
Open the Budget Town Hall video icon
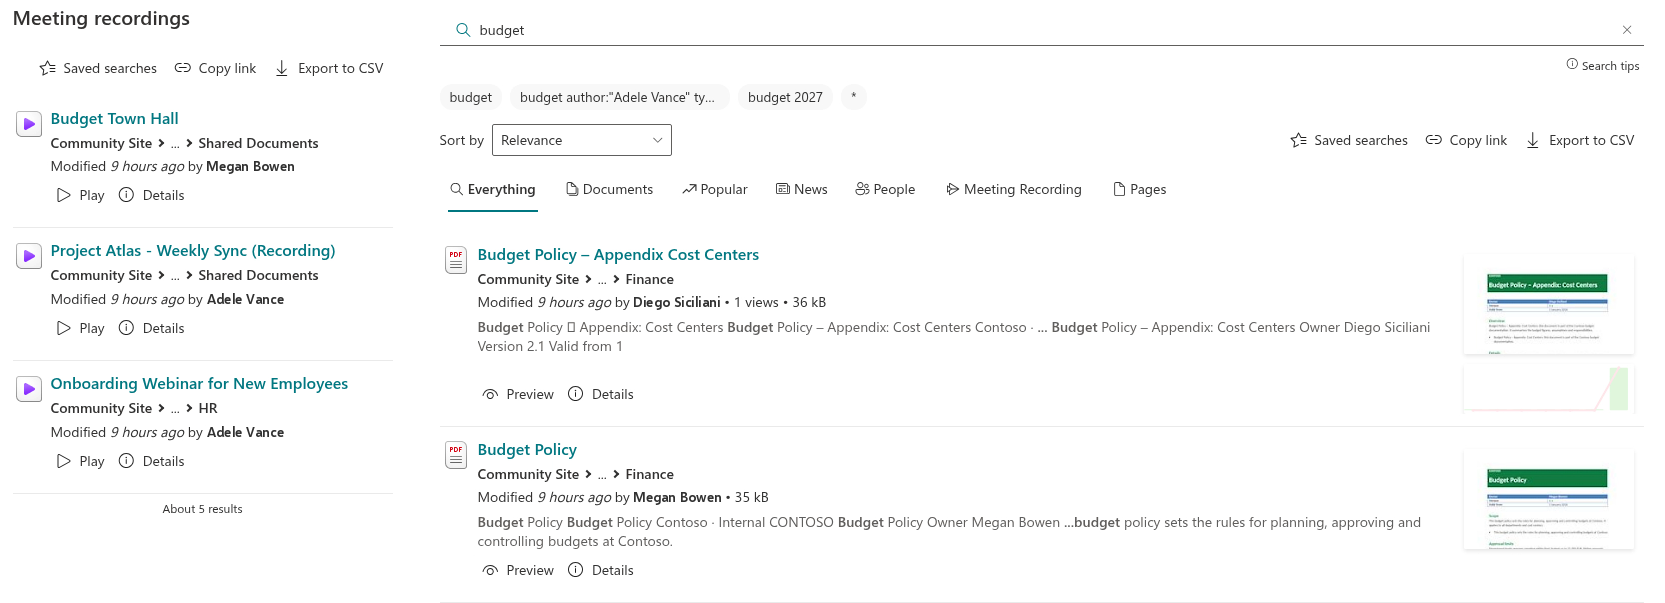coord(29,124)
